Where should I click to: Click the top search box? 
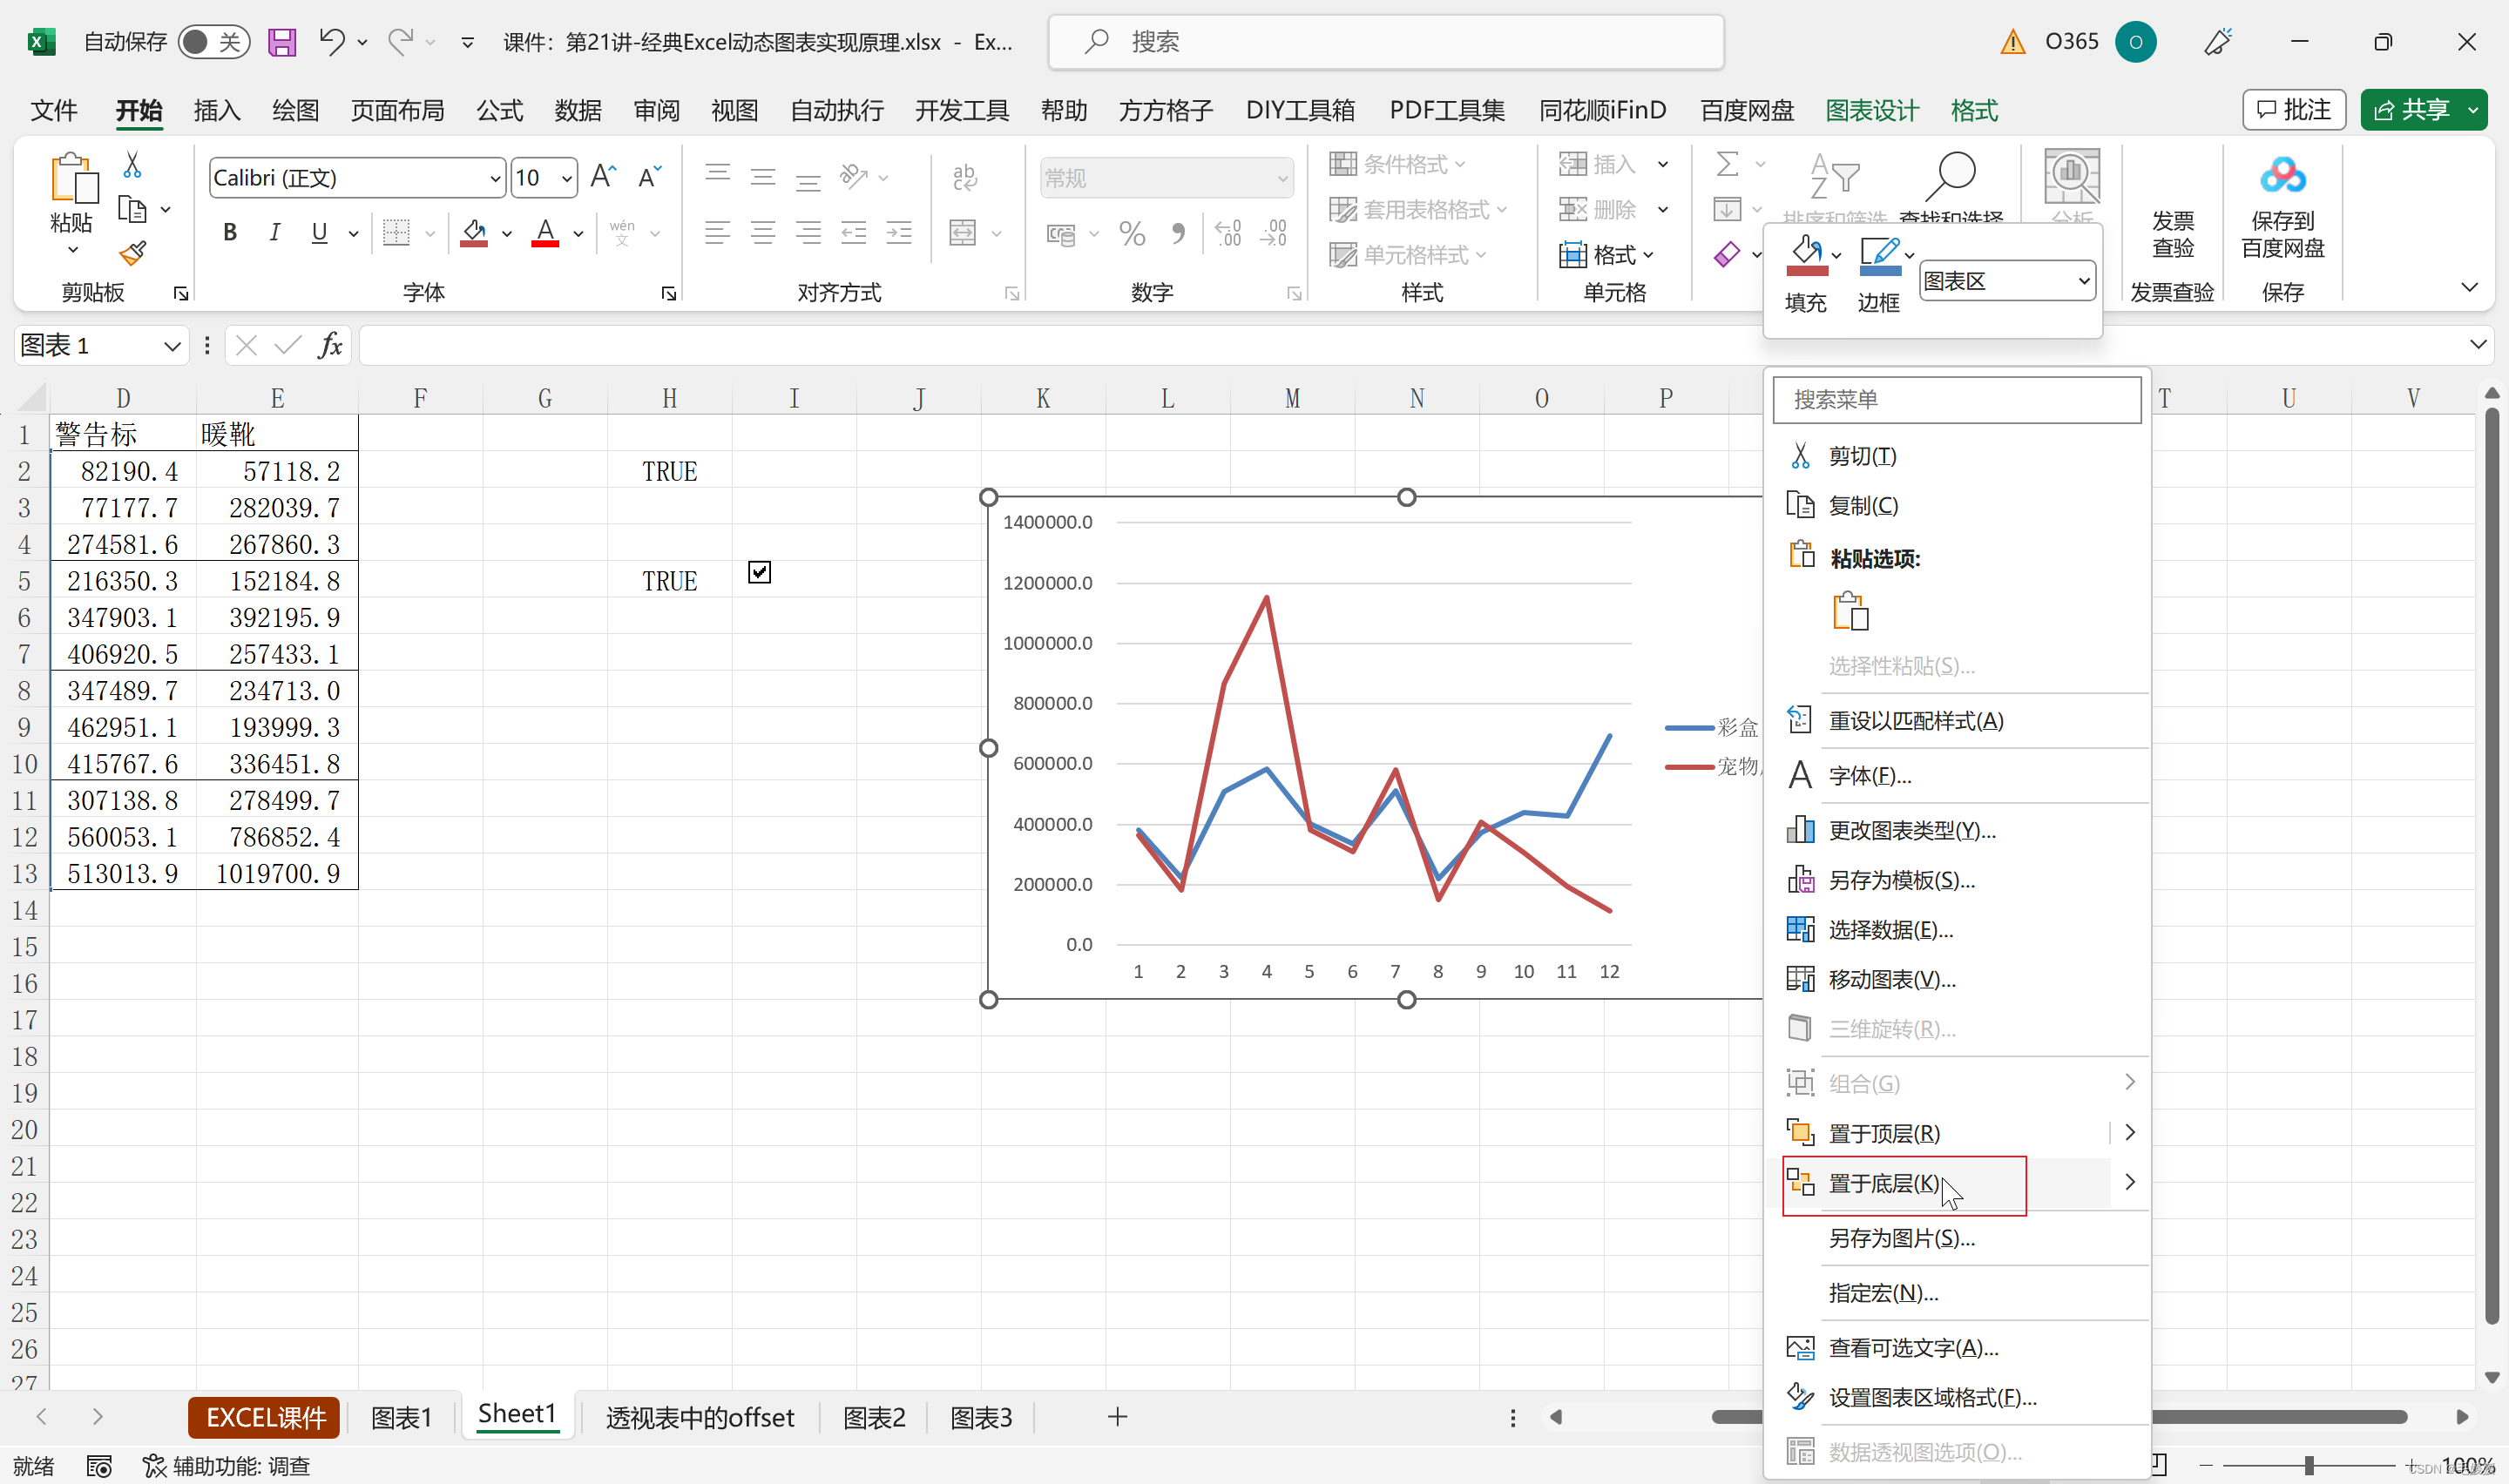[x=1385, y=42]
